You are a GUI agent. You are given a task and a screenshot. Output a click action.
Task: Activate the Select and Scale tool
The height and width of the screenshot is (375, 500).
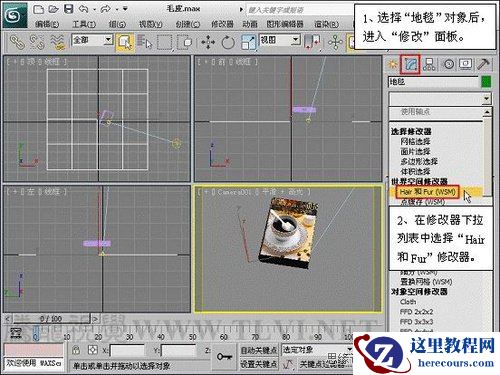click(248, 43)
